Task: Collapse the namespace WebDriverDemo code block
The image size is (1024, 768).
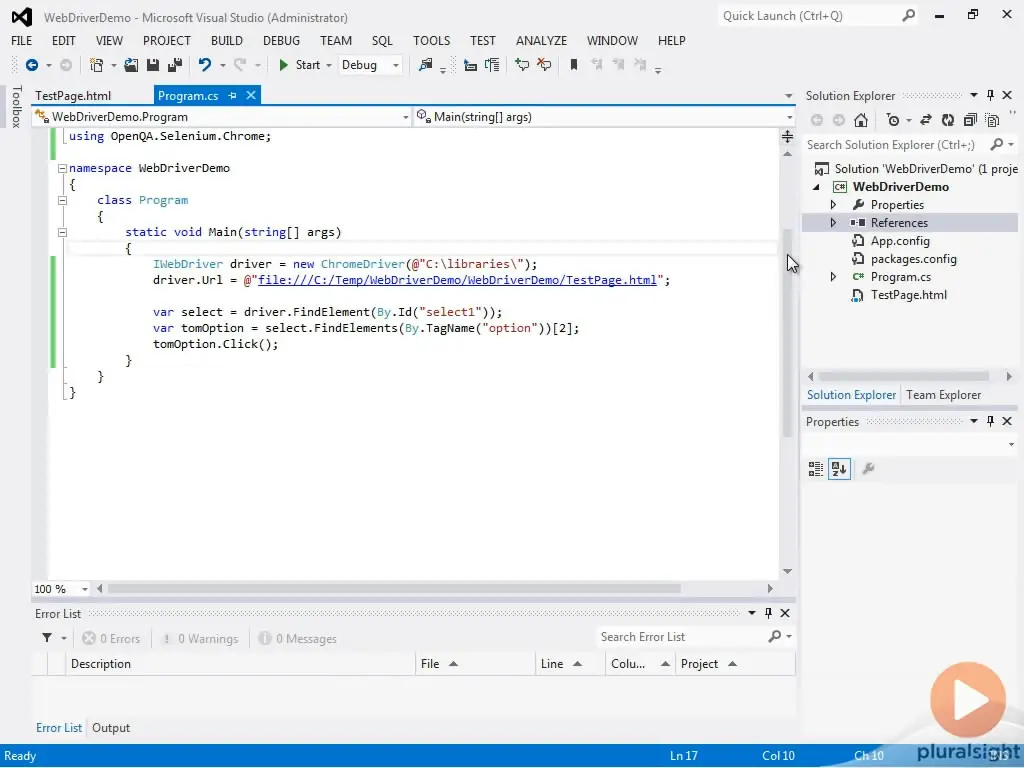Action: tap(62, 168)
